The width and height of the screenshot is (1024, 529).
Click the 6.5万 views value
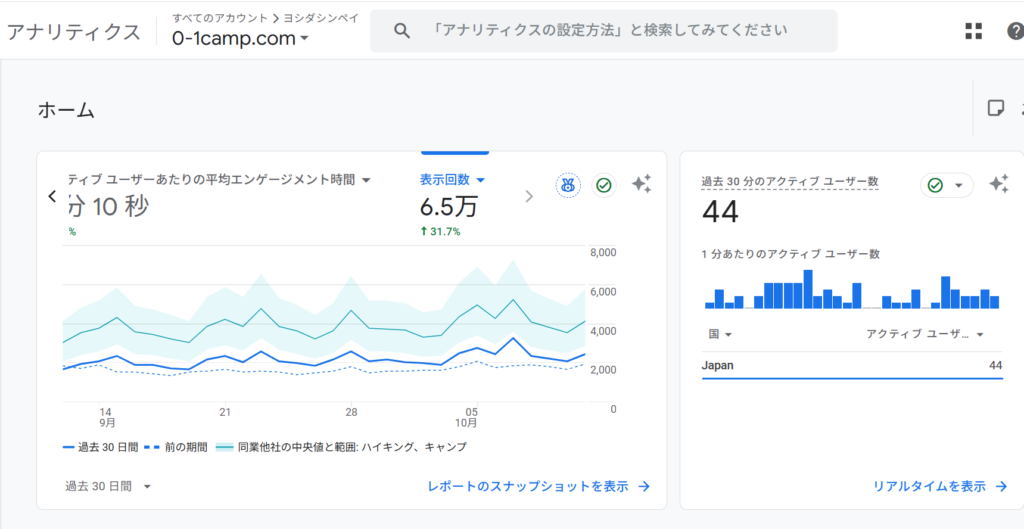pos(448,208)
